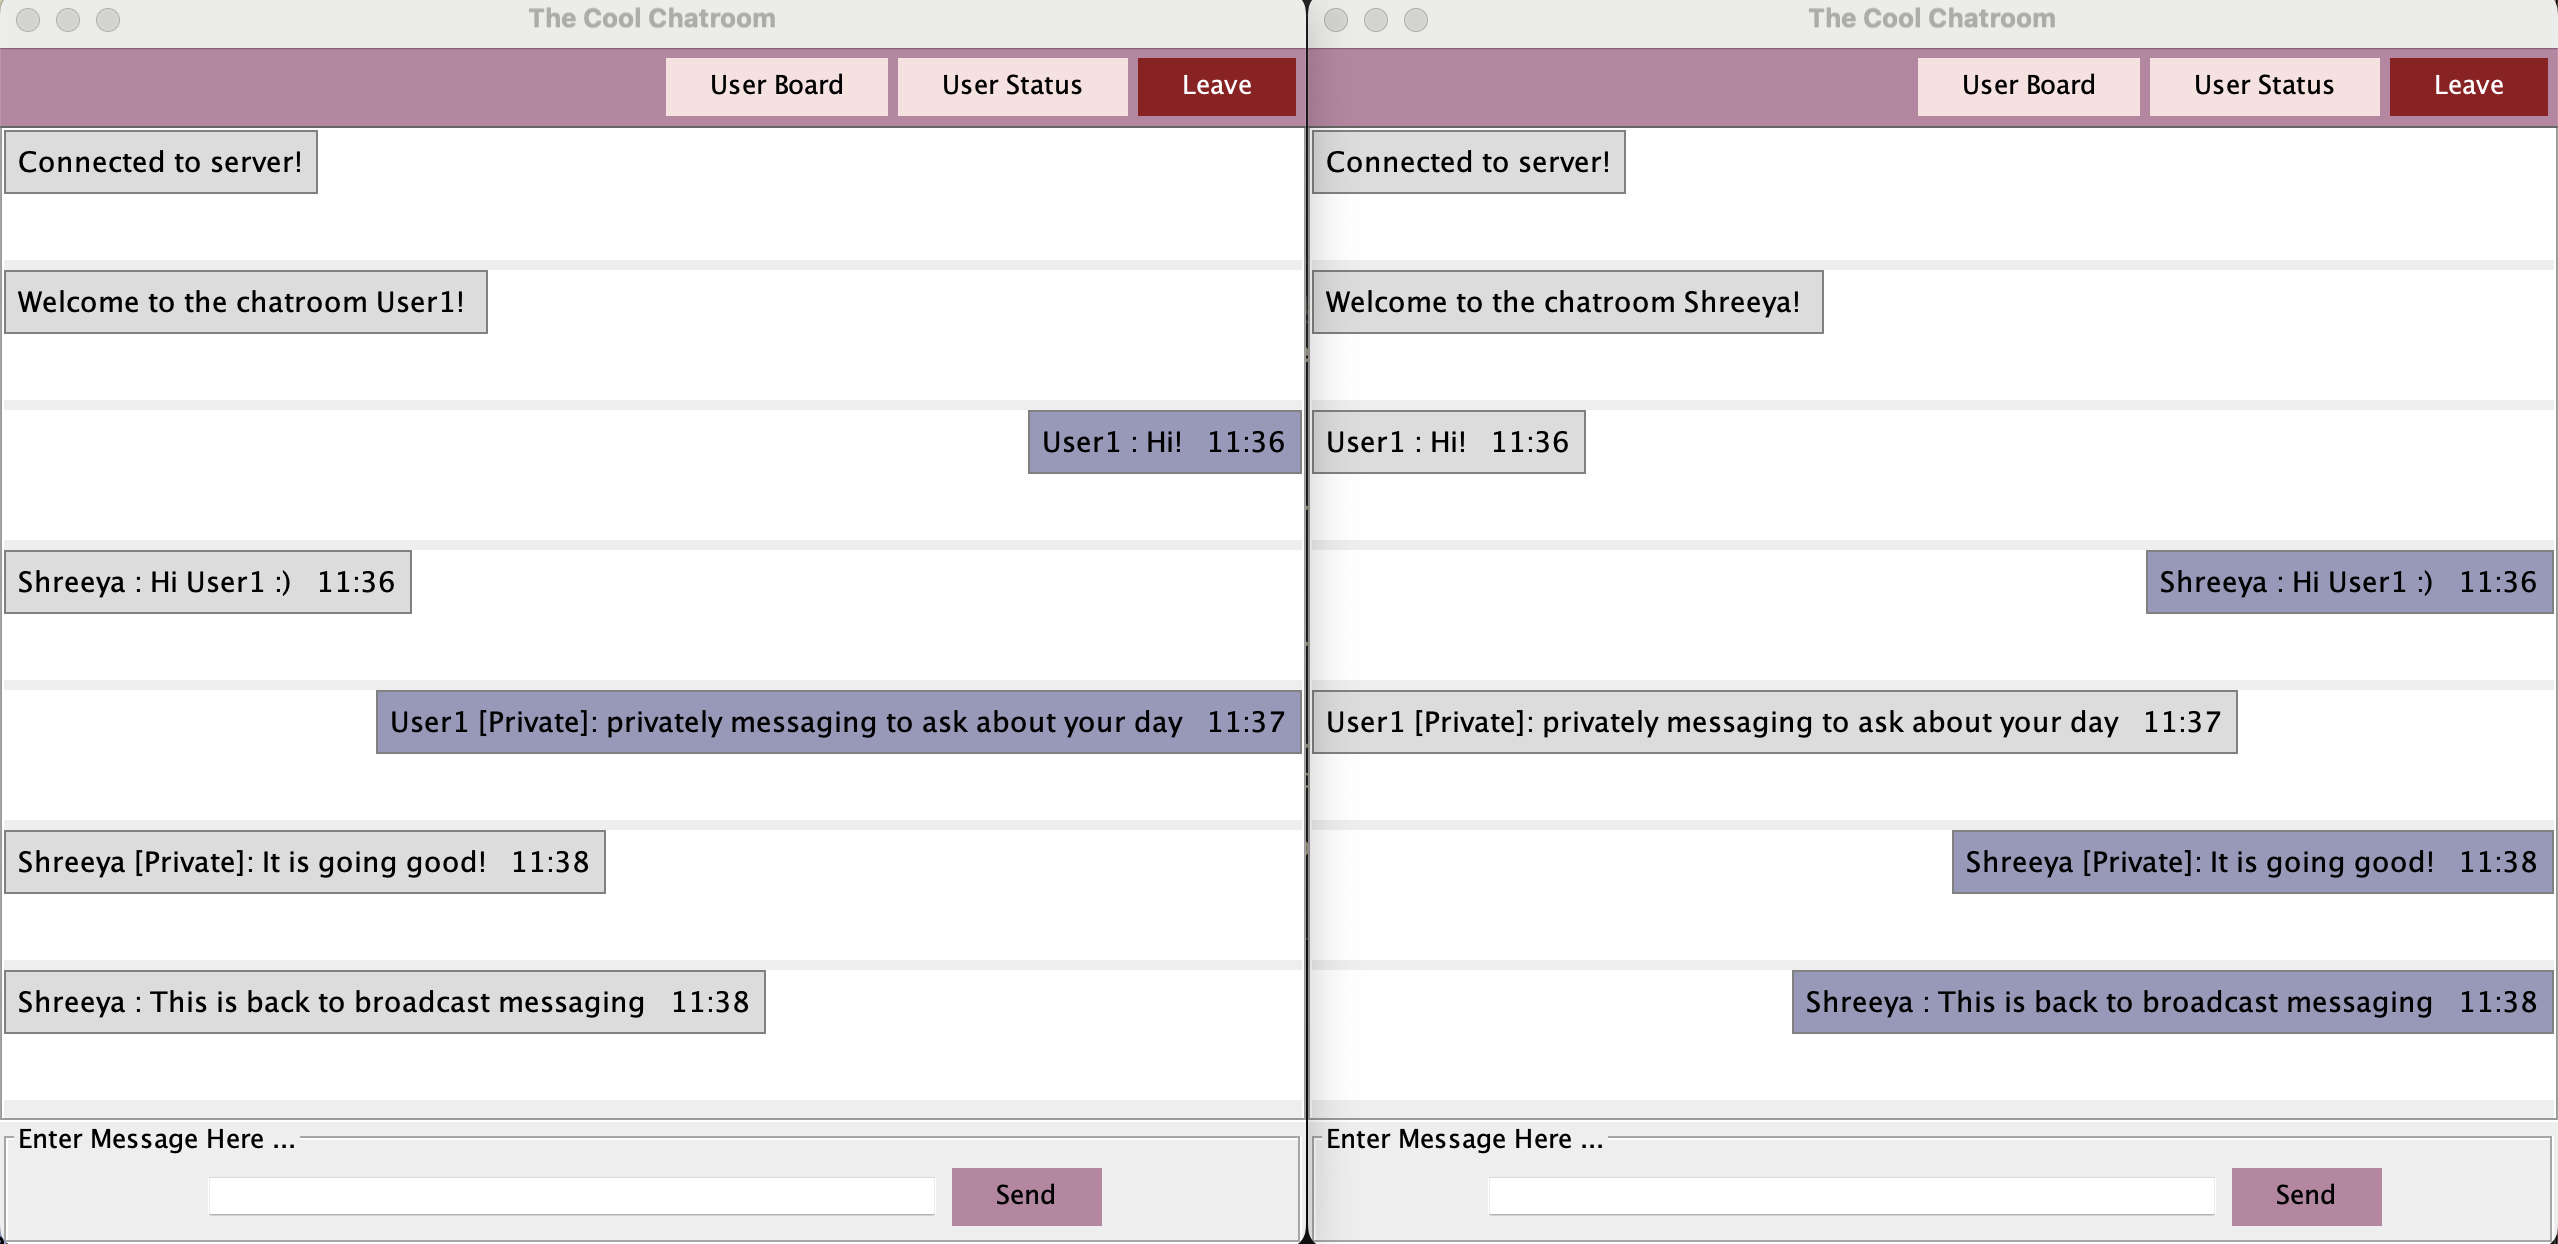Screen dimensions: 2558x1244
Task: Click the 'Enter Message Here ...' label on the left
Action: pos(156,1137)
